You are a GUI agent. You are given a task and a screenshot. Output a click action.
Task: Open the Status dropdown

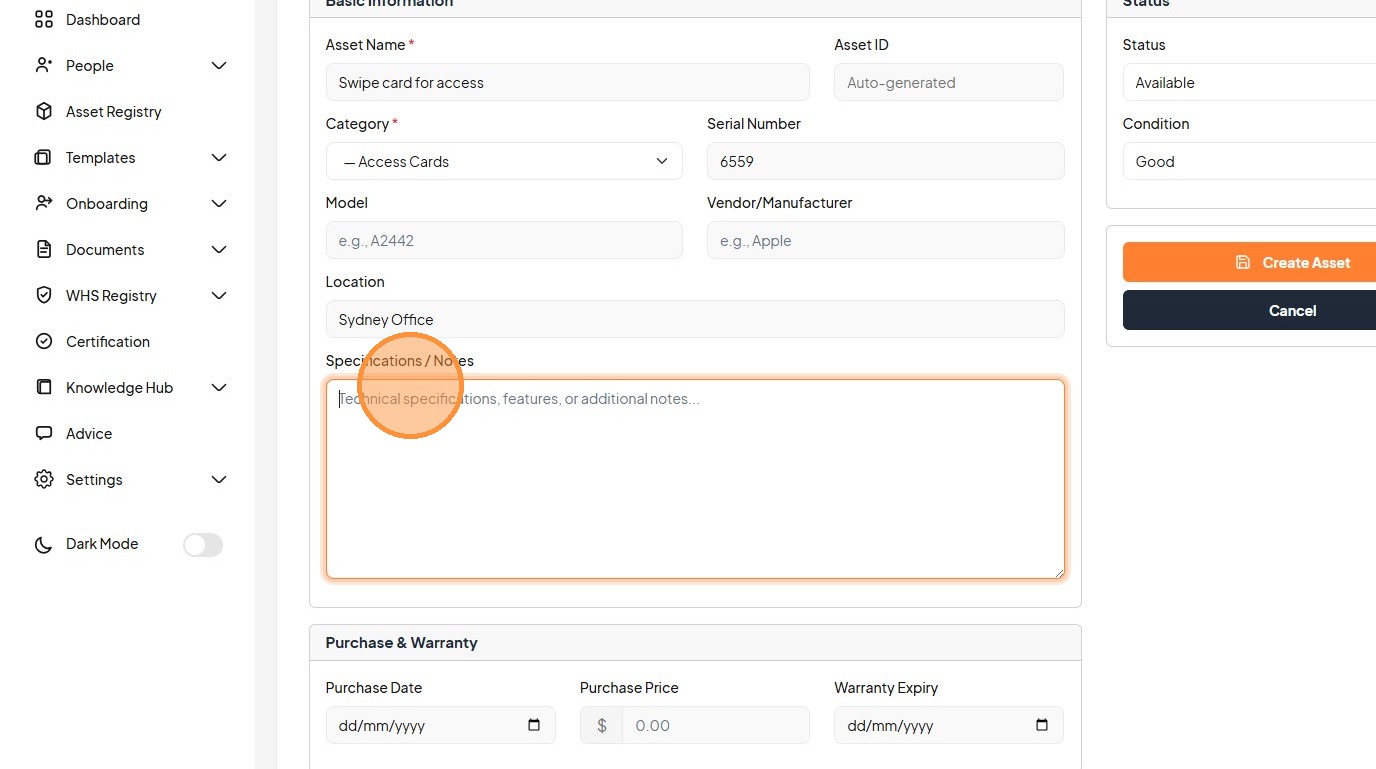[x=1250, y=83]
